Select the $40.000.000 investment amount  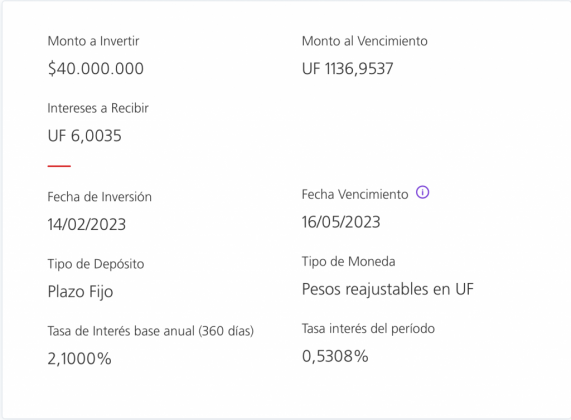pyautogui.click(x=96, y=68)
